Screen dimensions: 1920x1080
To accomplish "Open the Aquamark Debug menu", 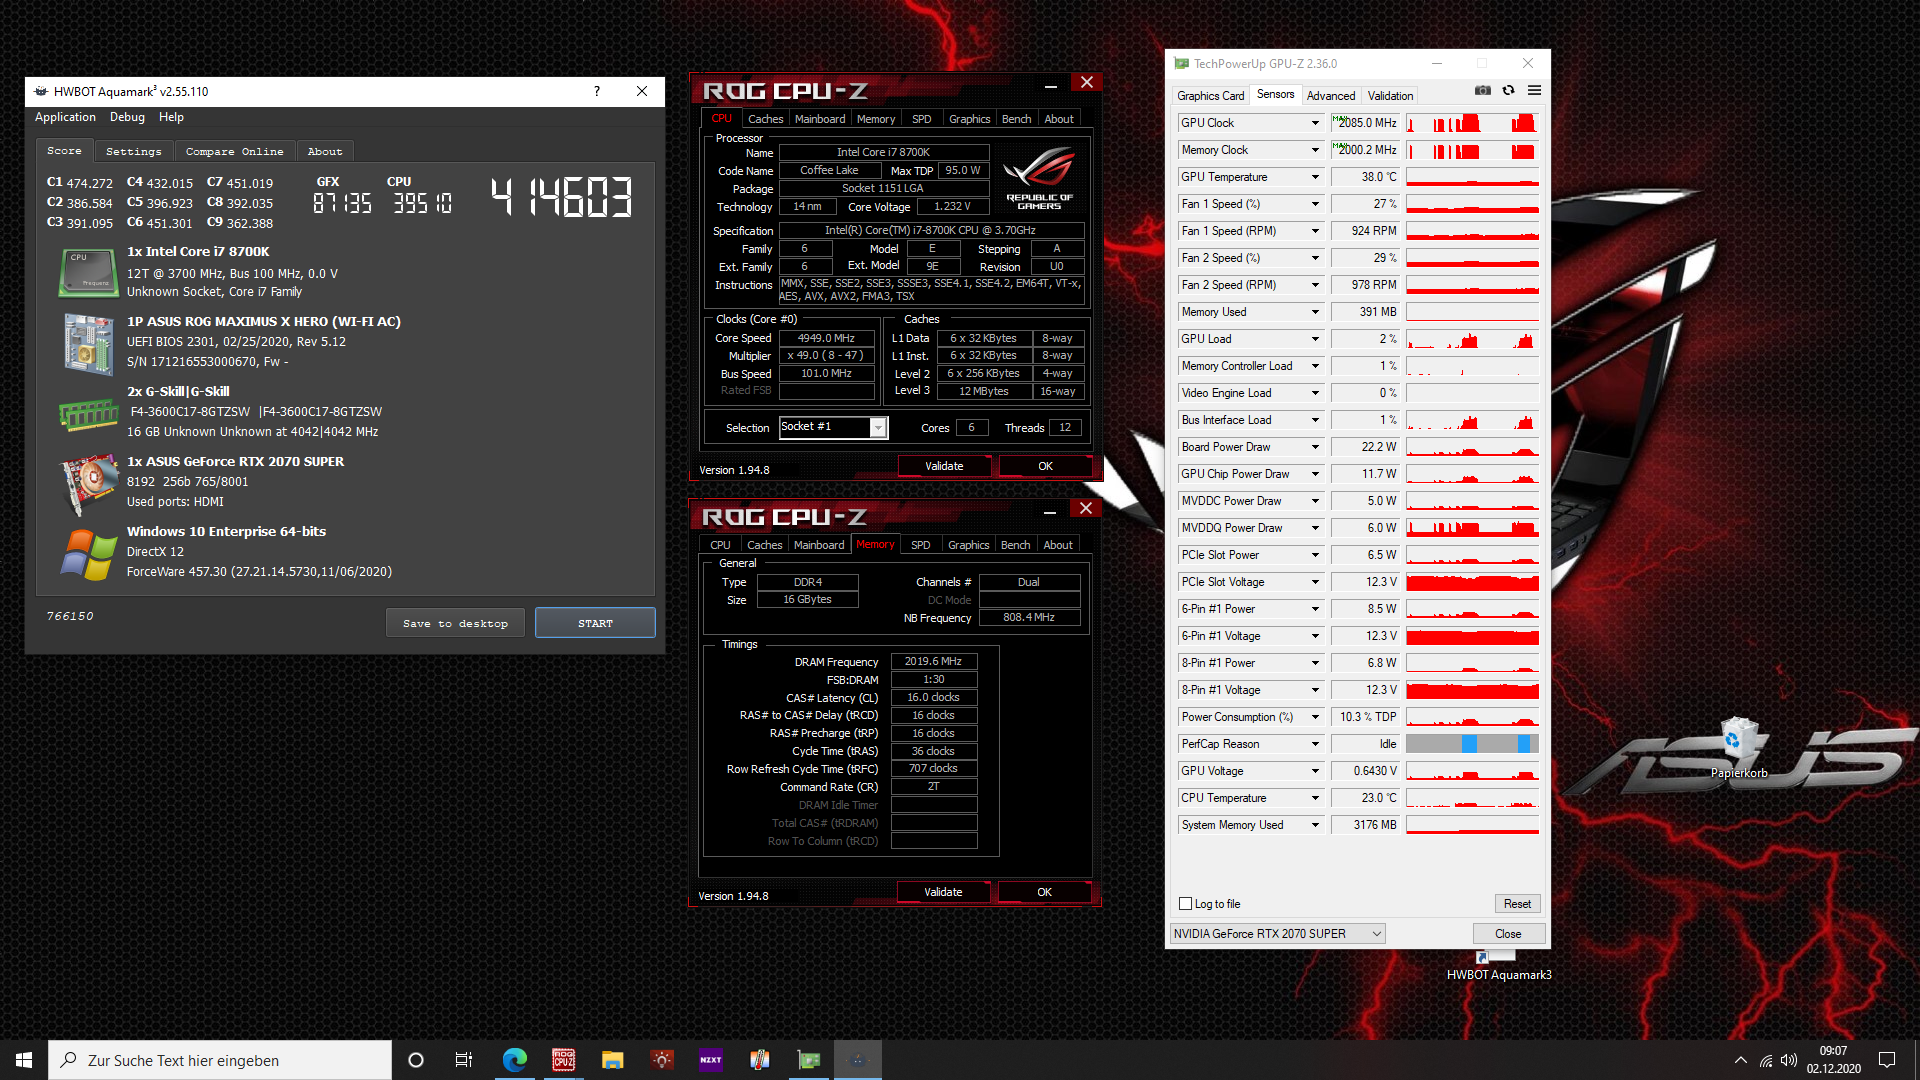I will [x=127, y=117].
